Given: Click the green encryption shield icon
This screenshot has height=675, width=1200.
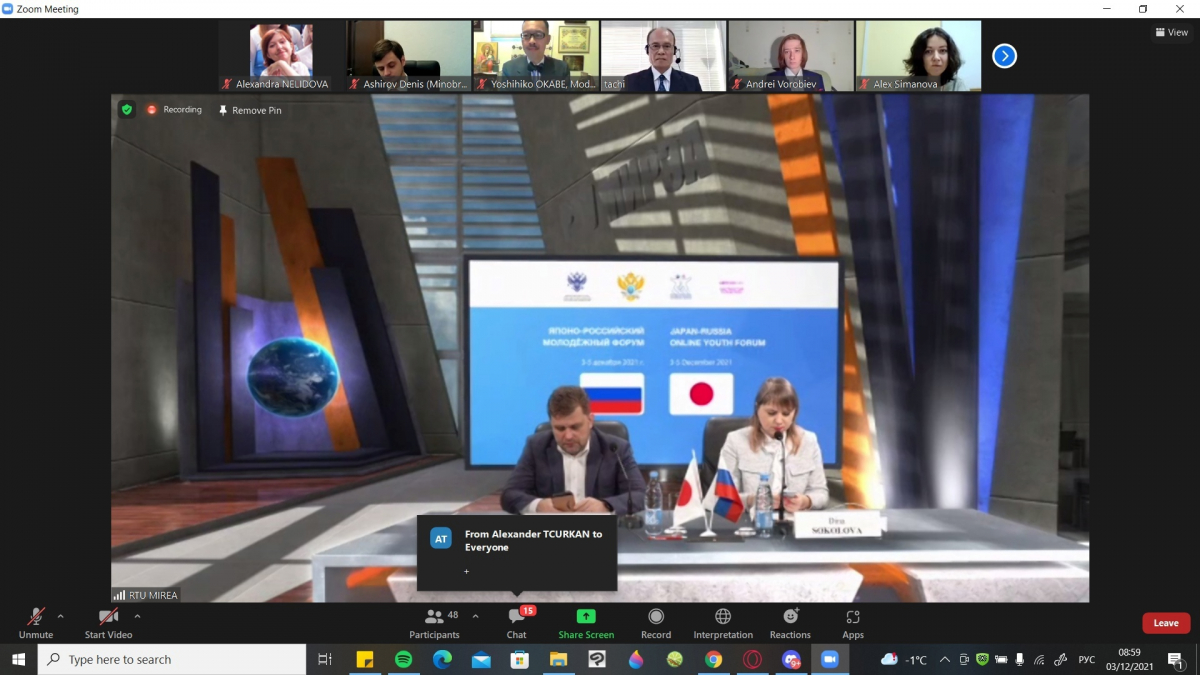Looking at the screenshot, I should [x=127, y=110].
